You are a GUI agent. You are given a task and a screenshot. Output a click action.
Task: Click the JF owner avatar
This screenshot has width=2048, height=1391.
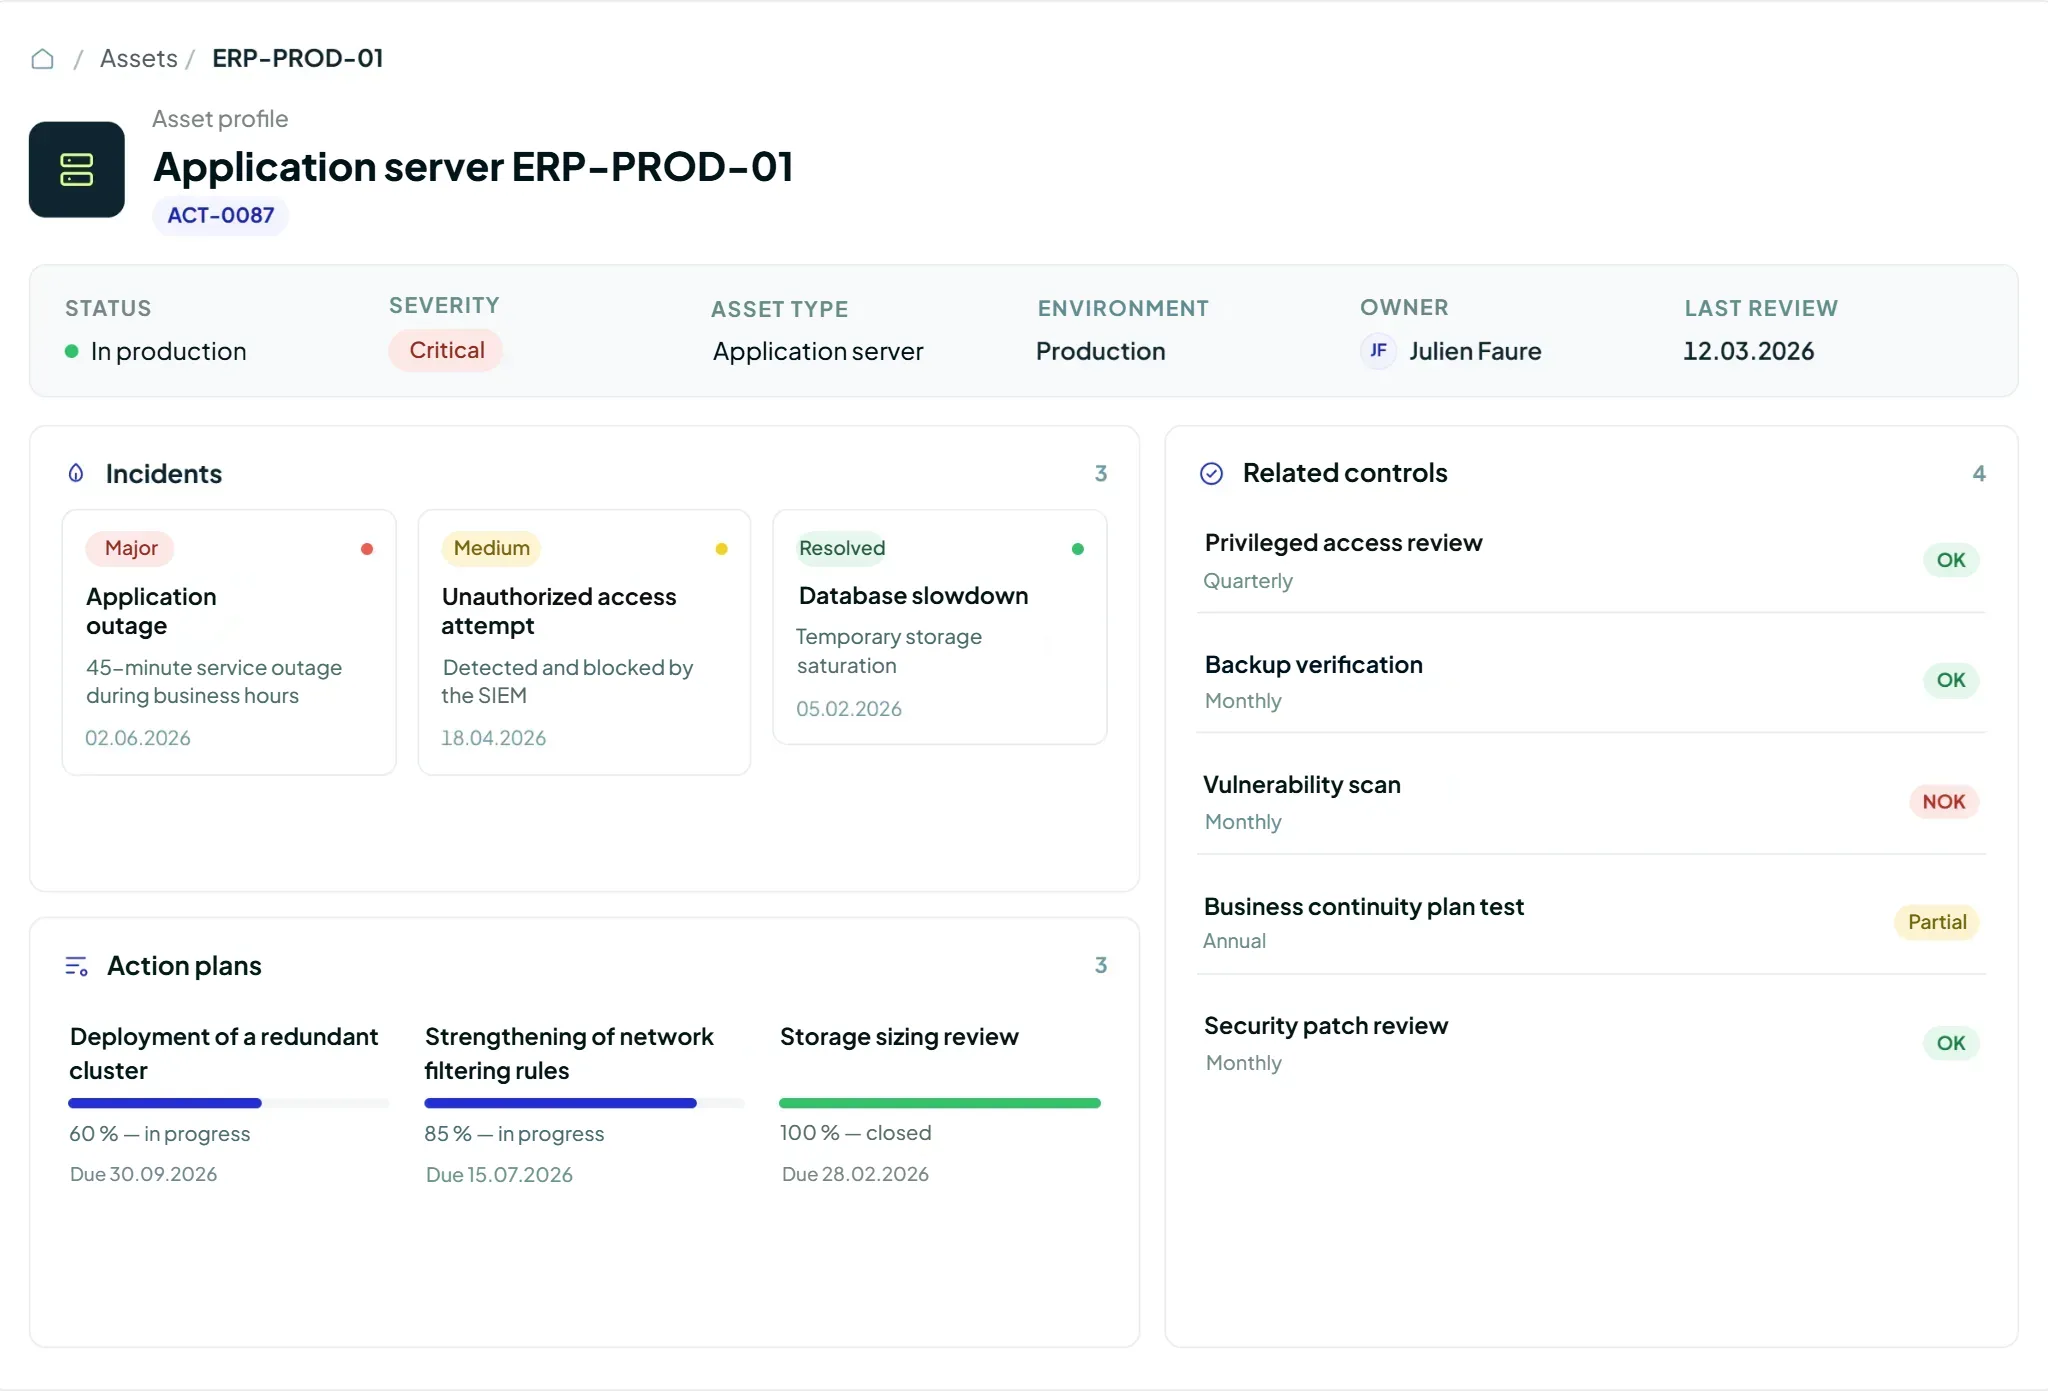click(x=1378, y=351)
